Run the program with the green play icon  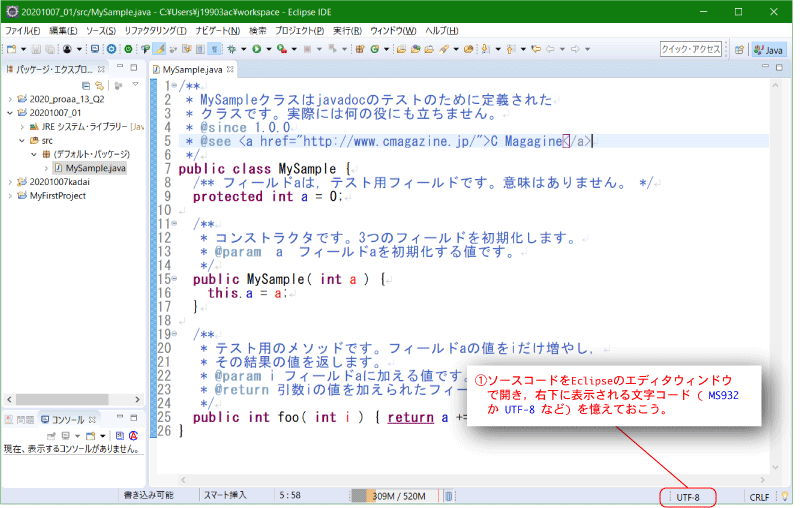point(256,49)
